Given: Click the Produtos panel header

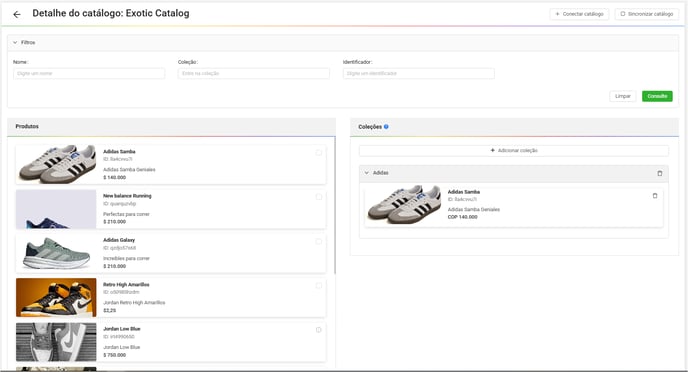Looking at the screenshot, I should point(172,126).
